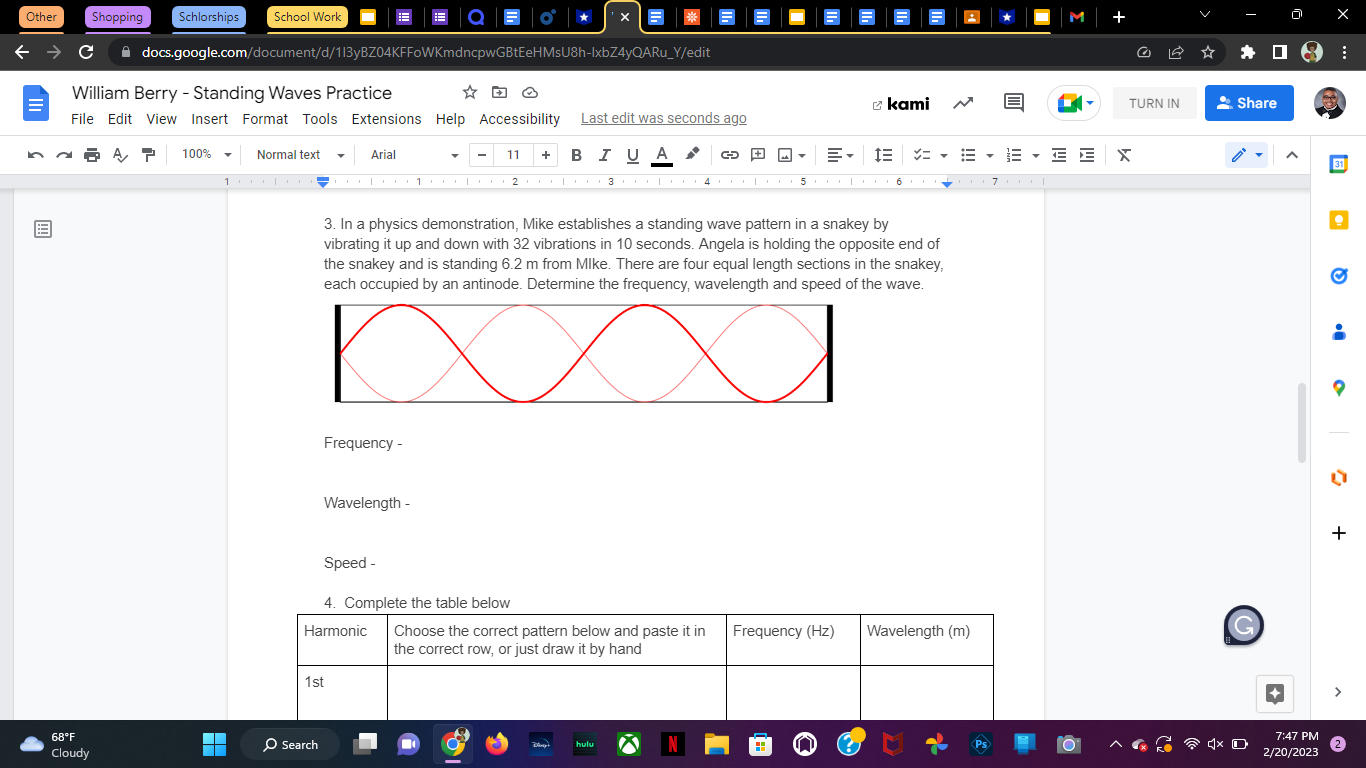The height and width of the screenshot is (768, 1366).
Task: Select the Paint format tool
Action: (149, 155)
